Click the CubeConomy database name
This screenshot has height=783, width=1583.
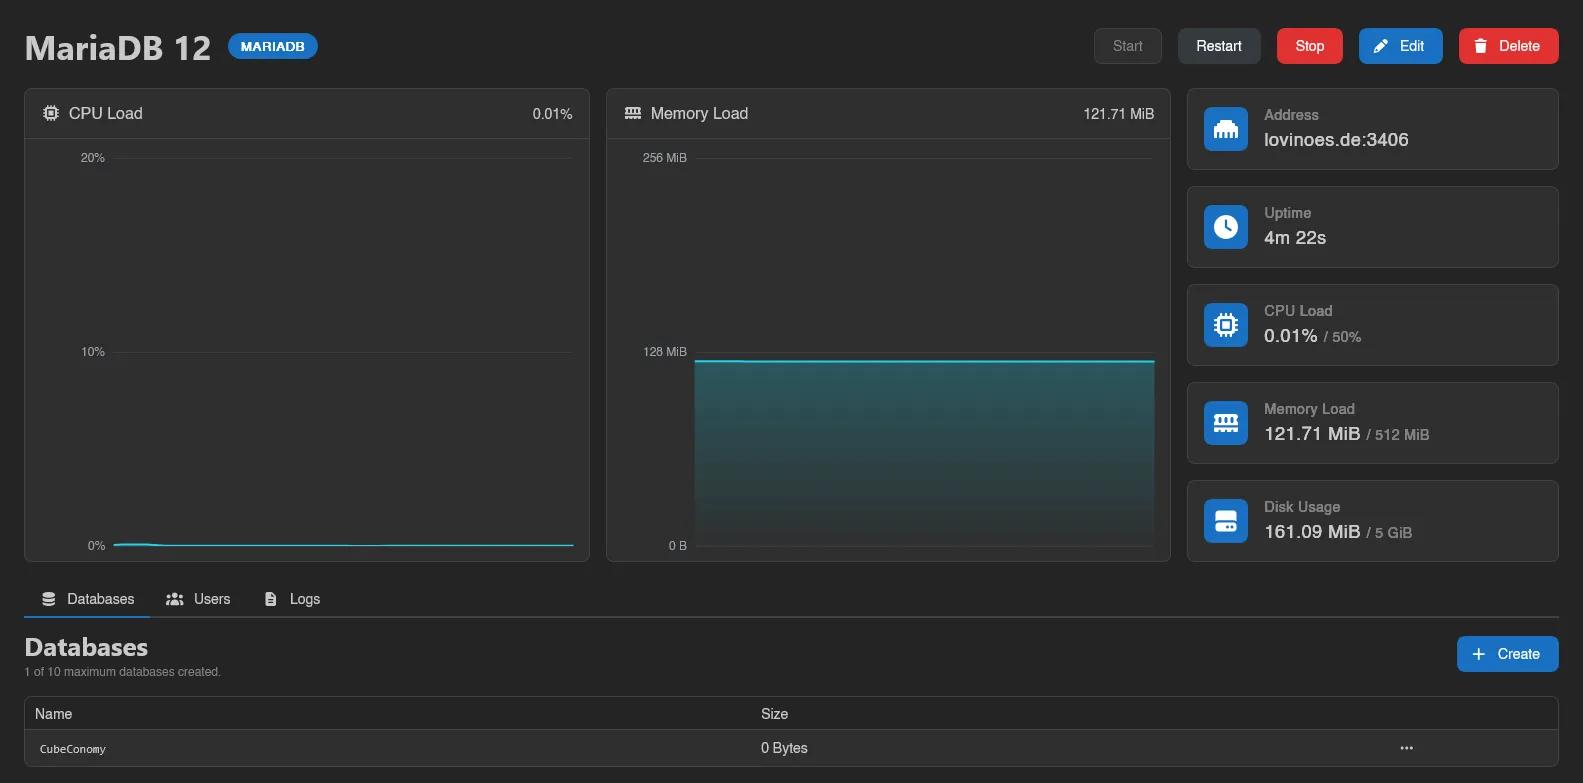pyautogui.click(x=73, y=749)
